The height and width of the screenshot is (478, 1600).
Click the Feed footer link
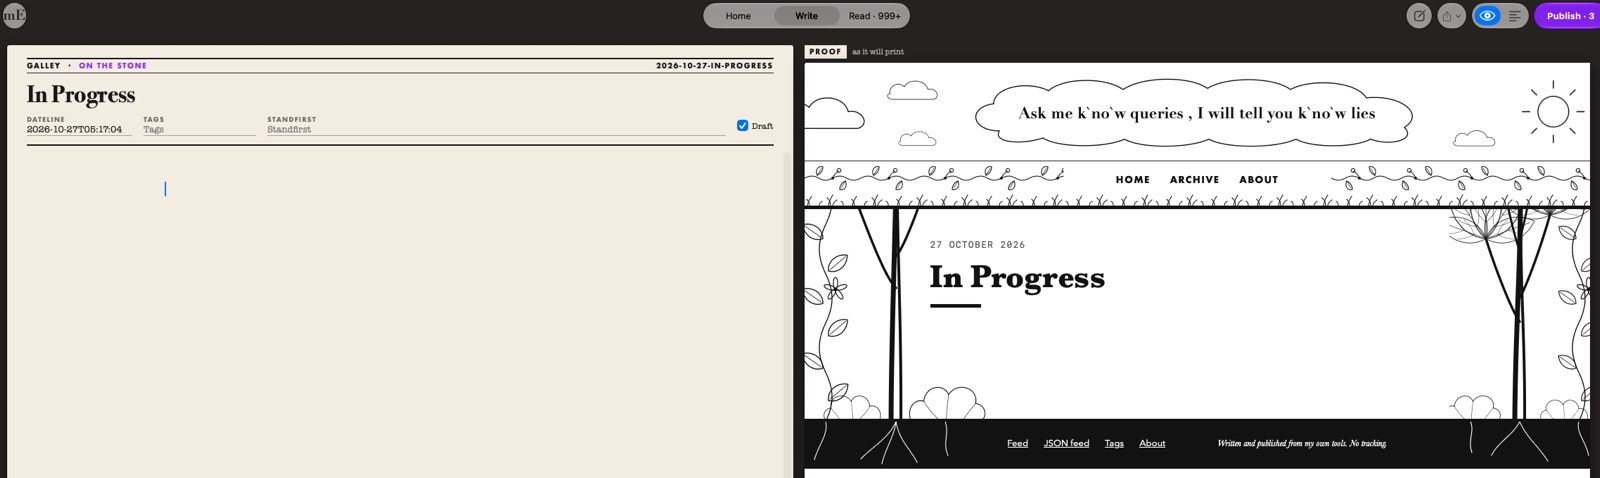coord(1017,444)
